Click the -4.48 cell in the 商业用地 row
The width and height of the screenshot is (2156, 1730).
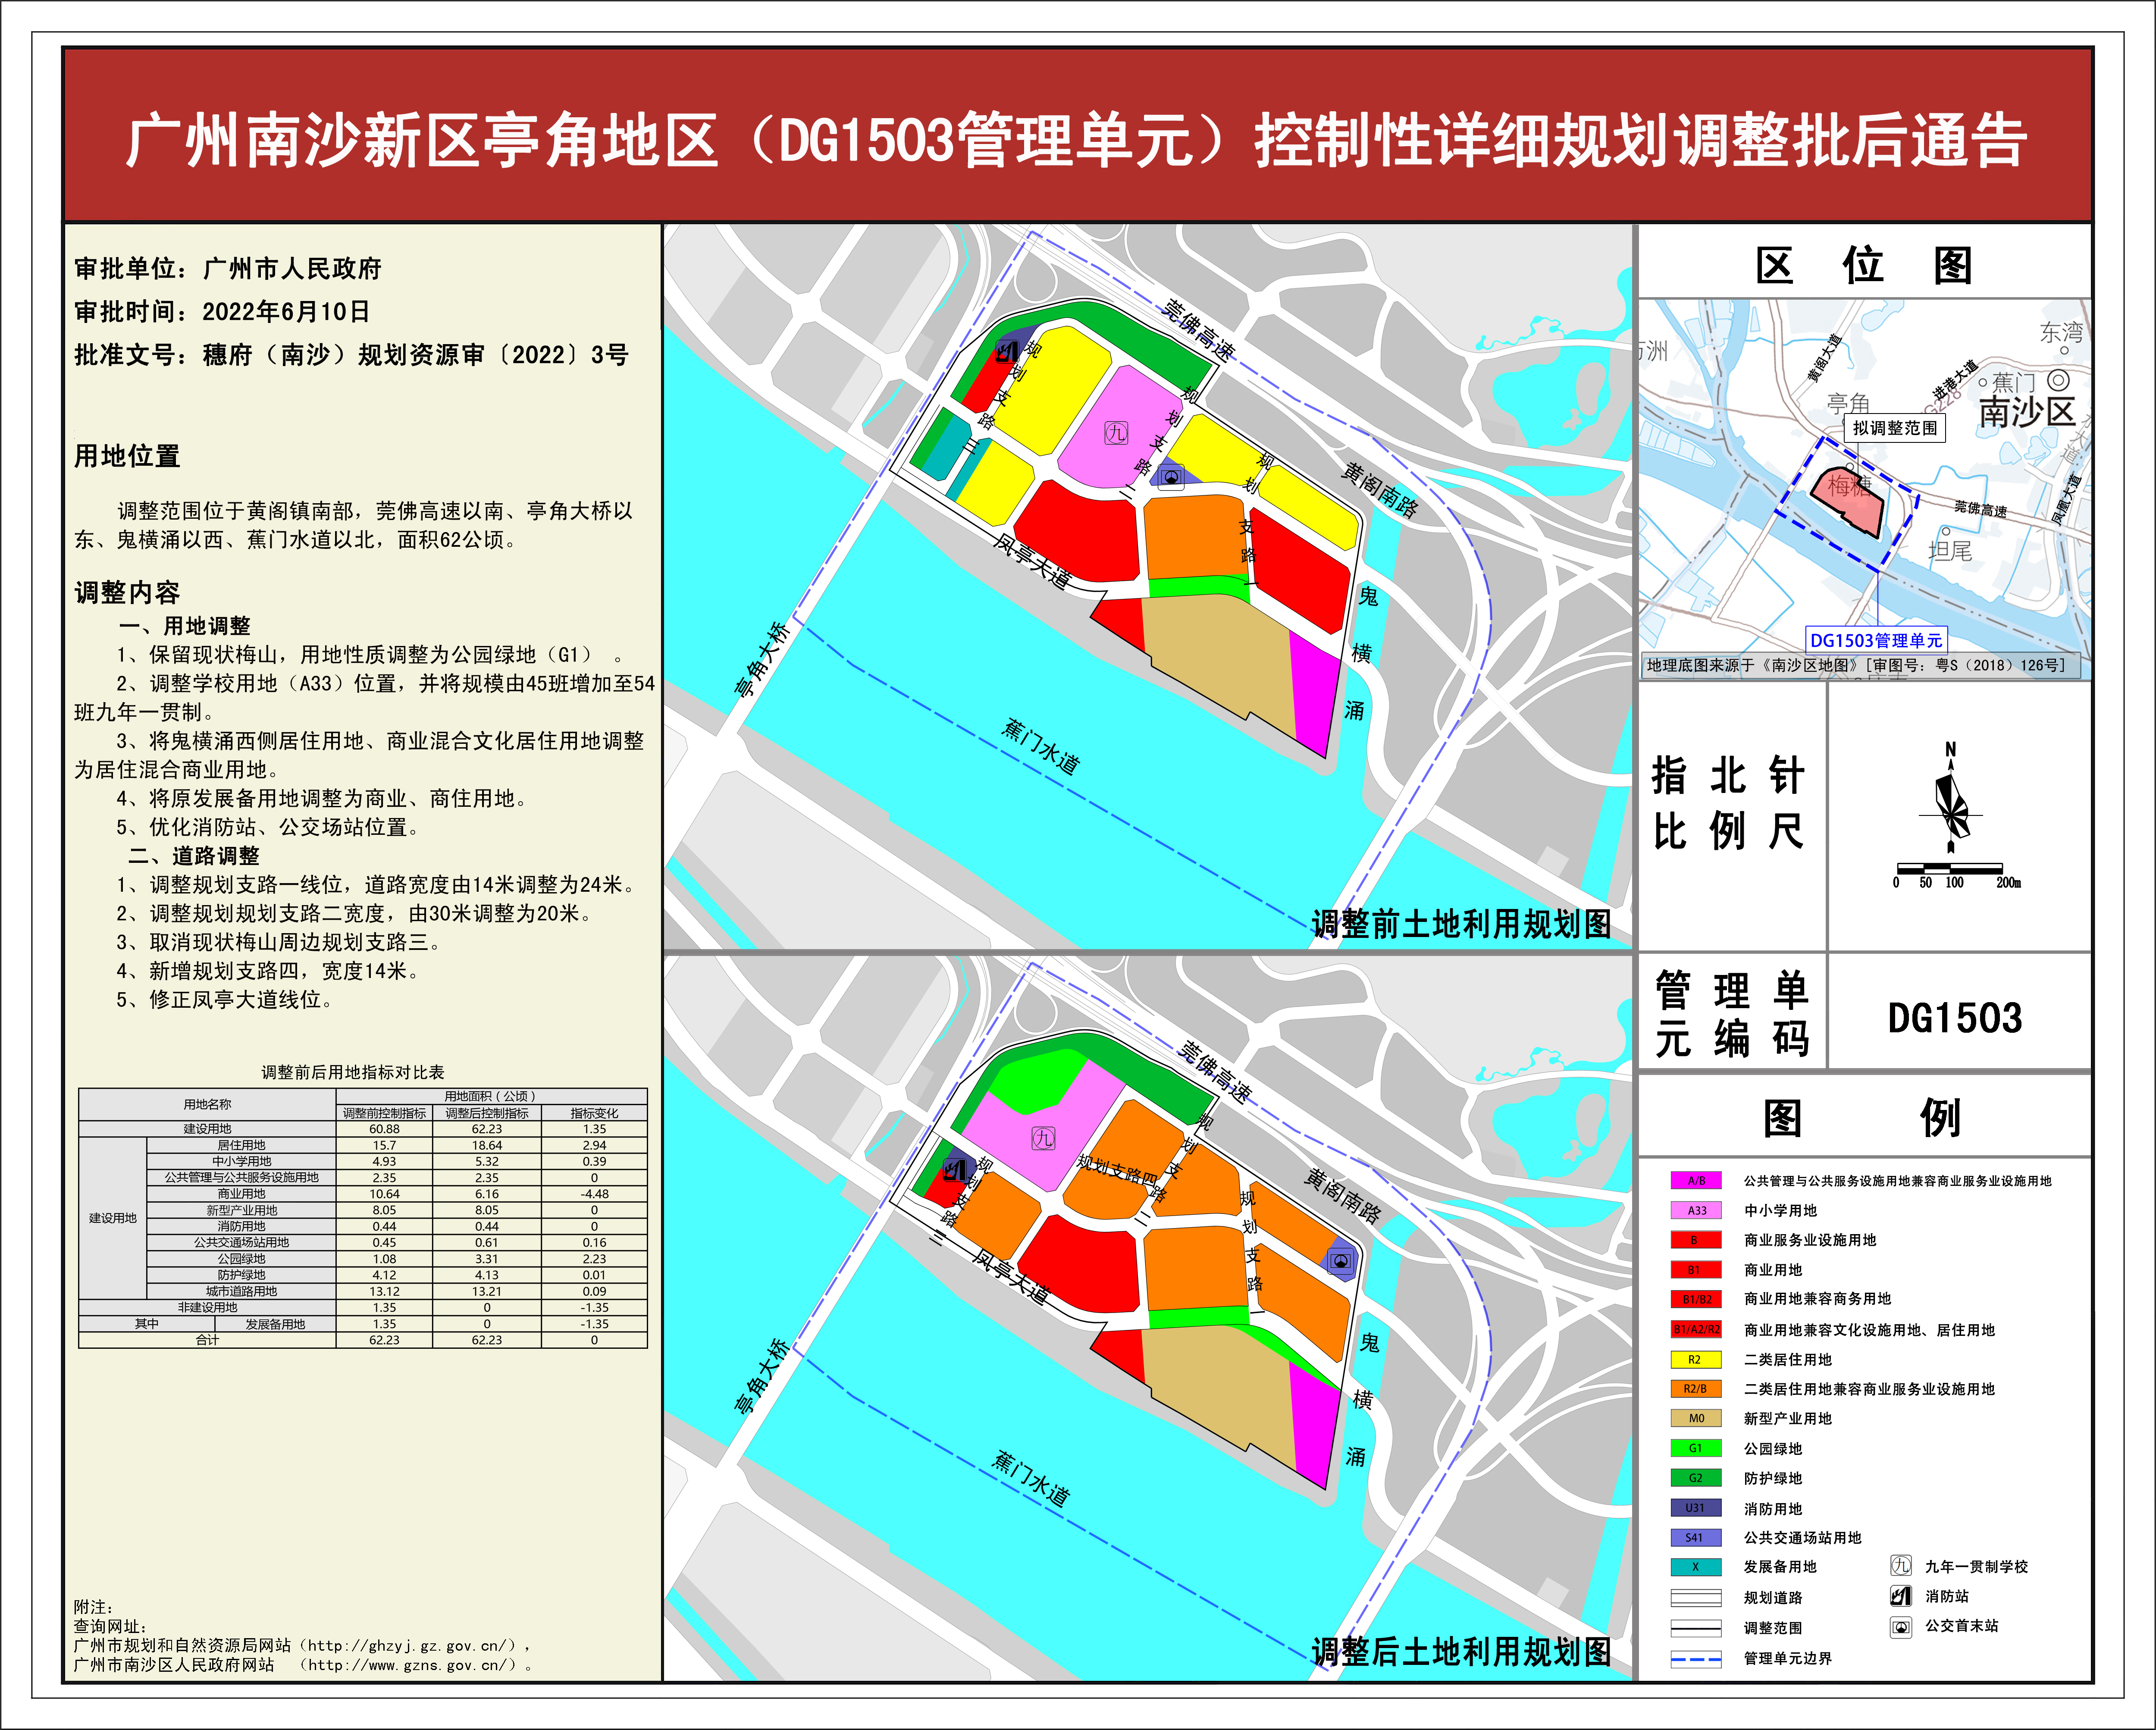594,1194
